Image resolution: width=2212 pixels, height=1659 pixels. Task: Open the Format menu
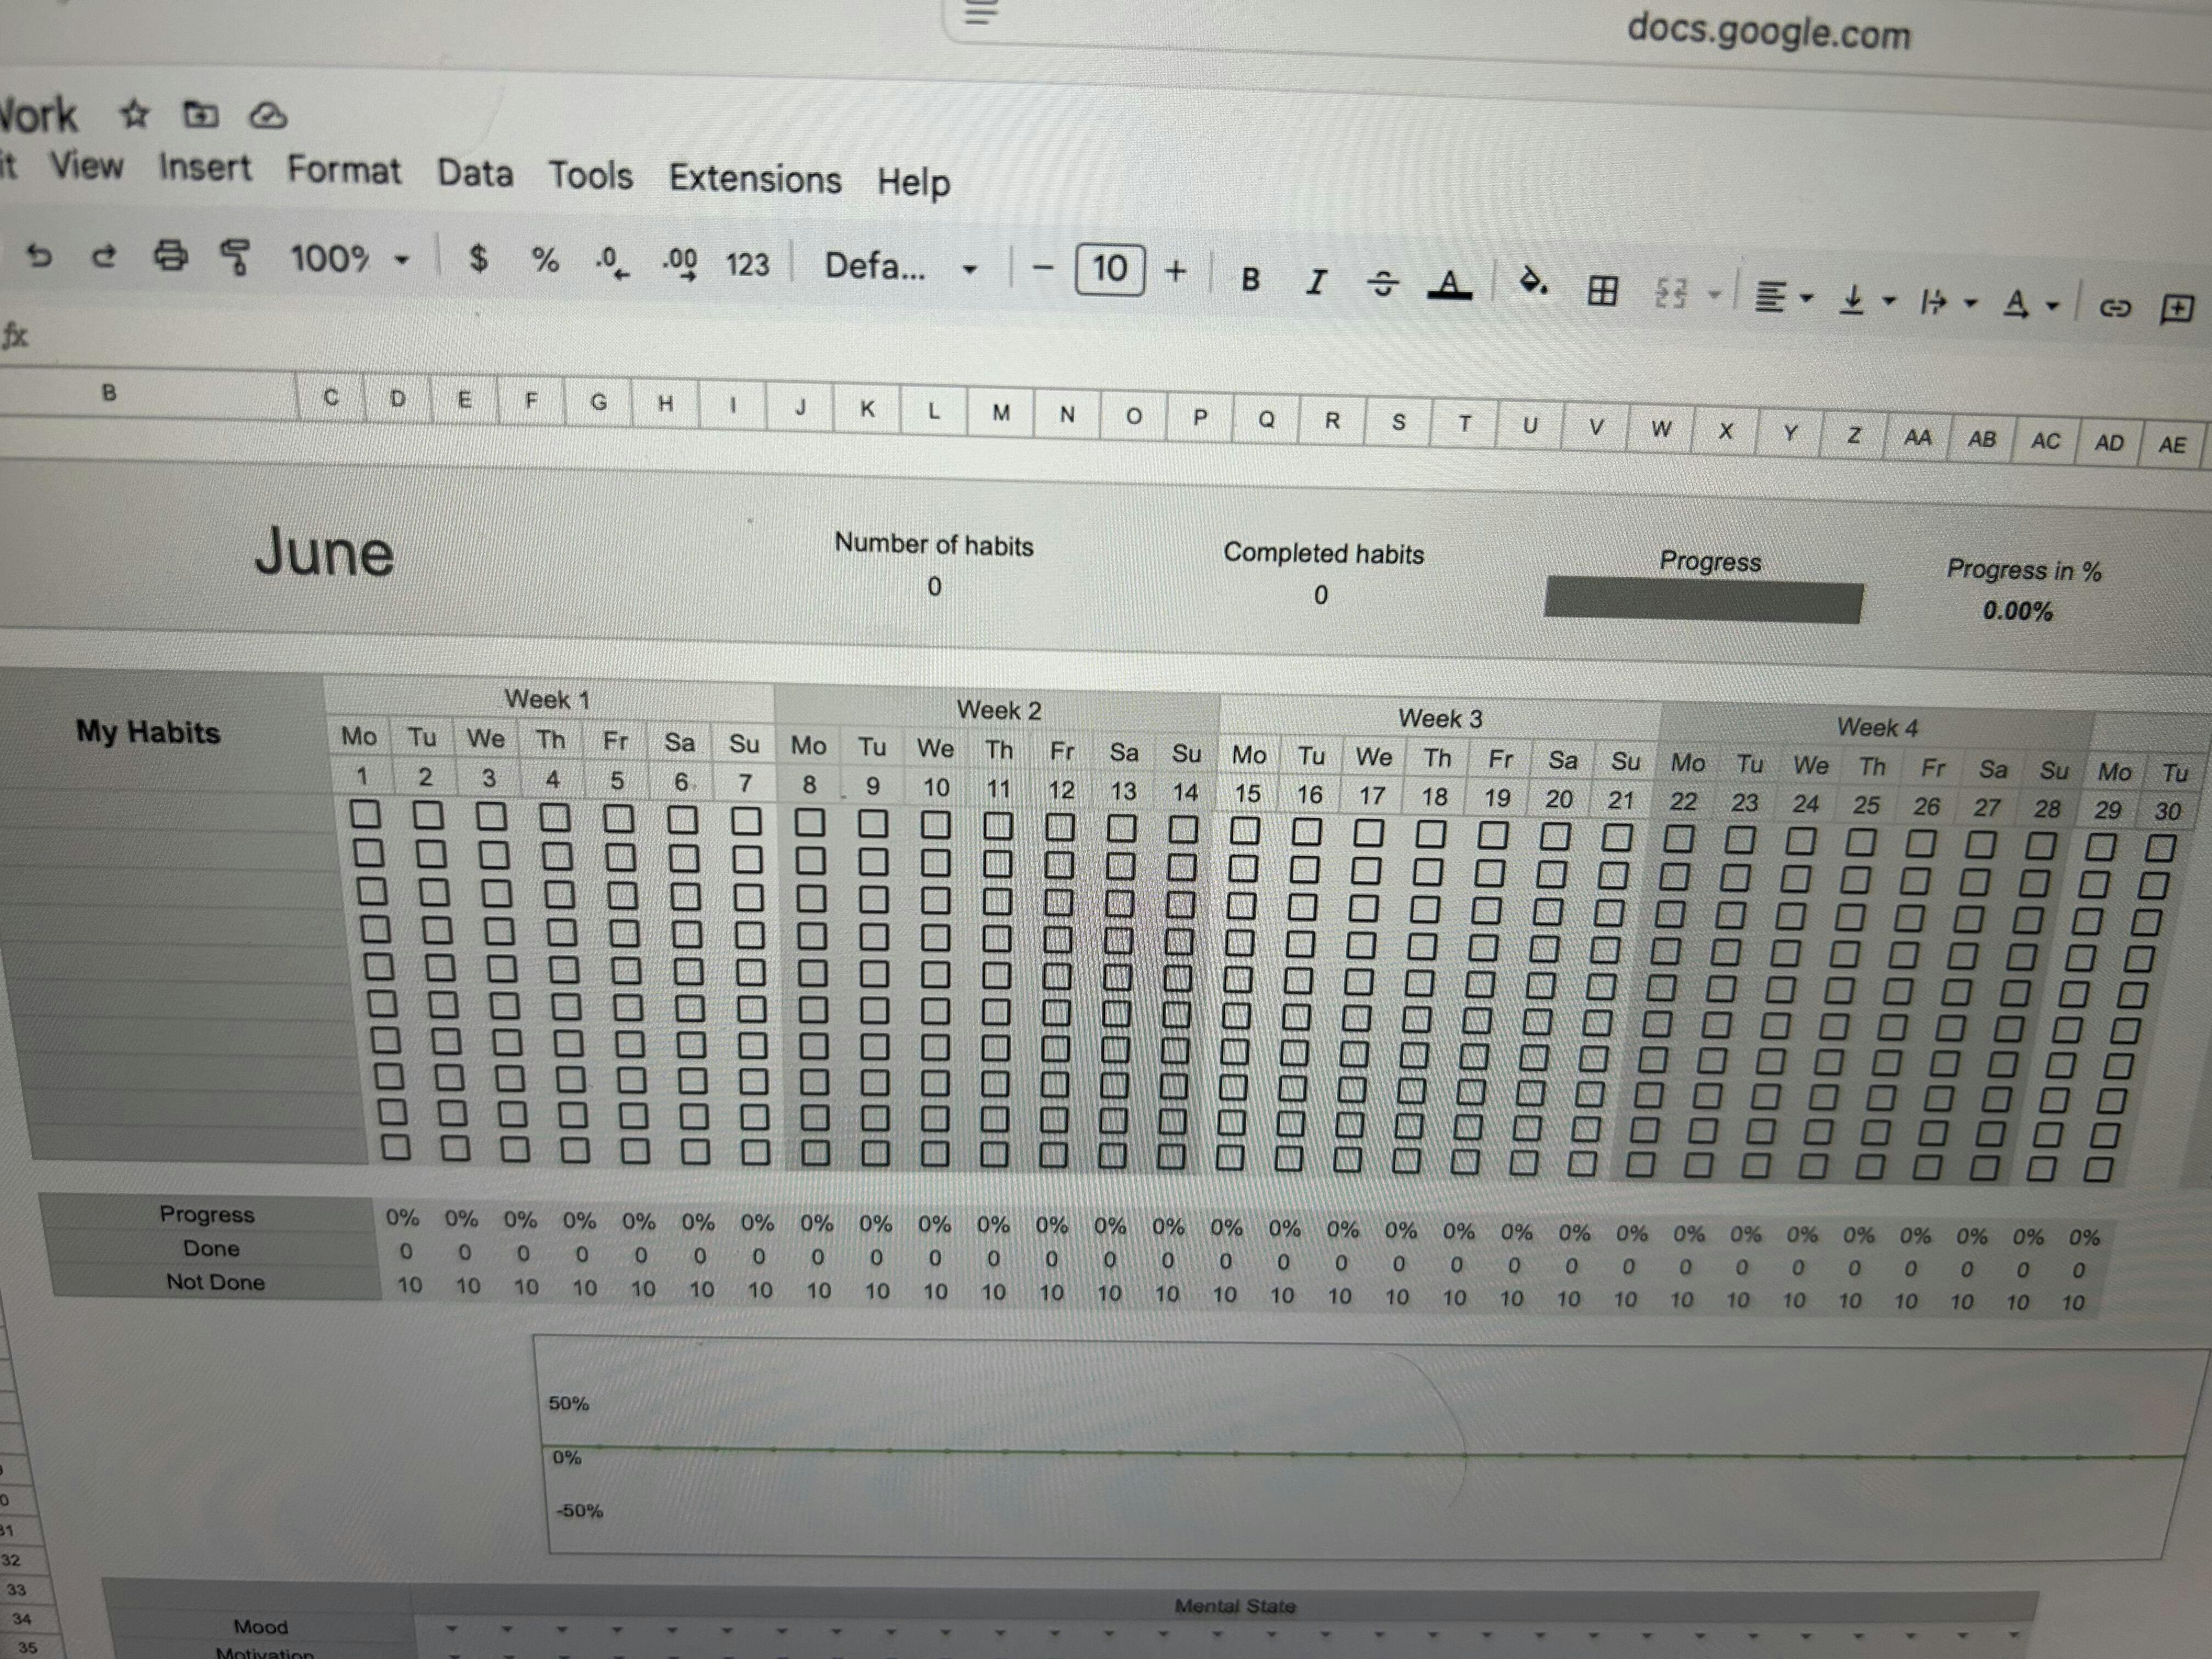coord(344,170)
